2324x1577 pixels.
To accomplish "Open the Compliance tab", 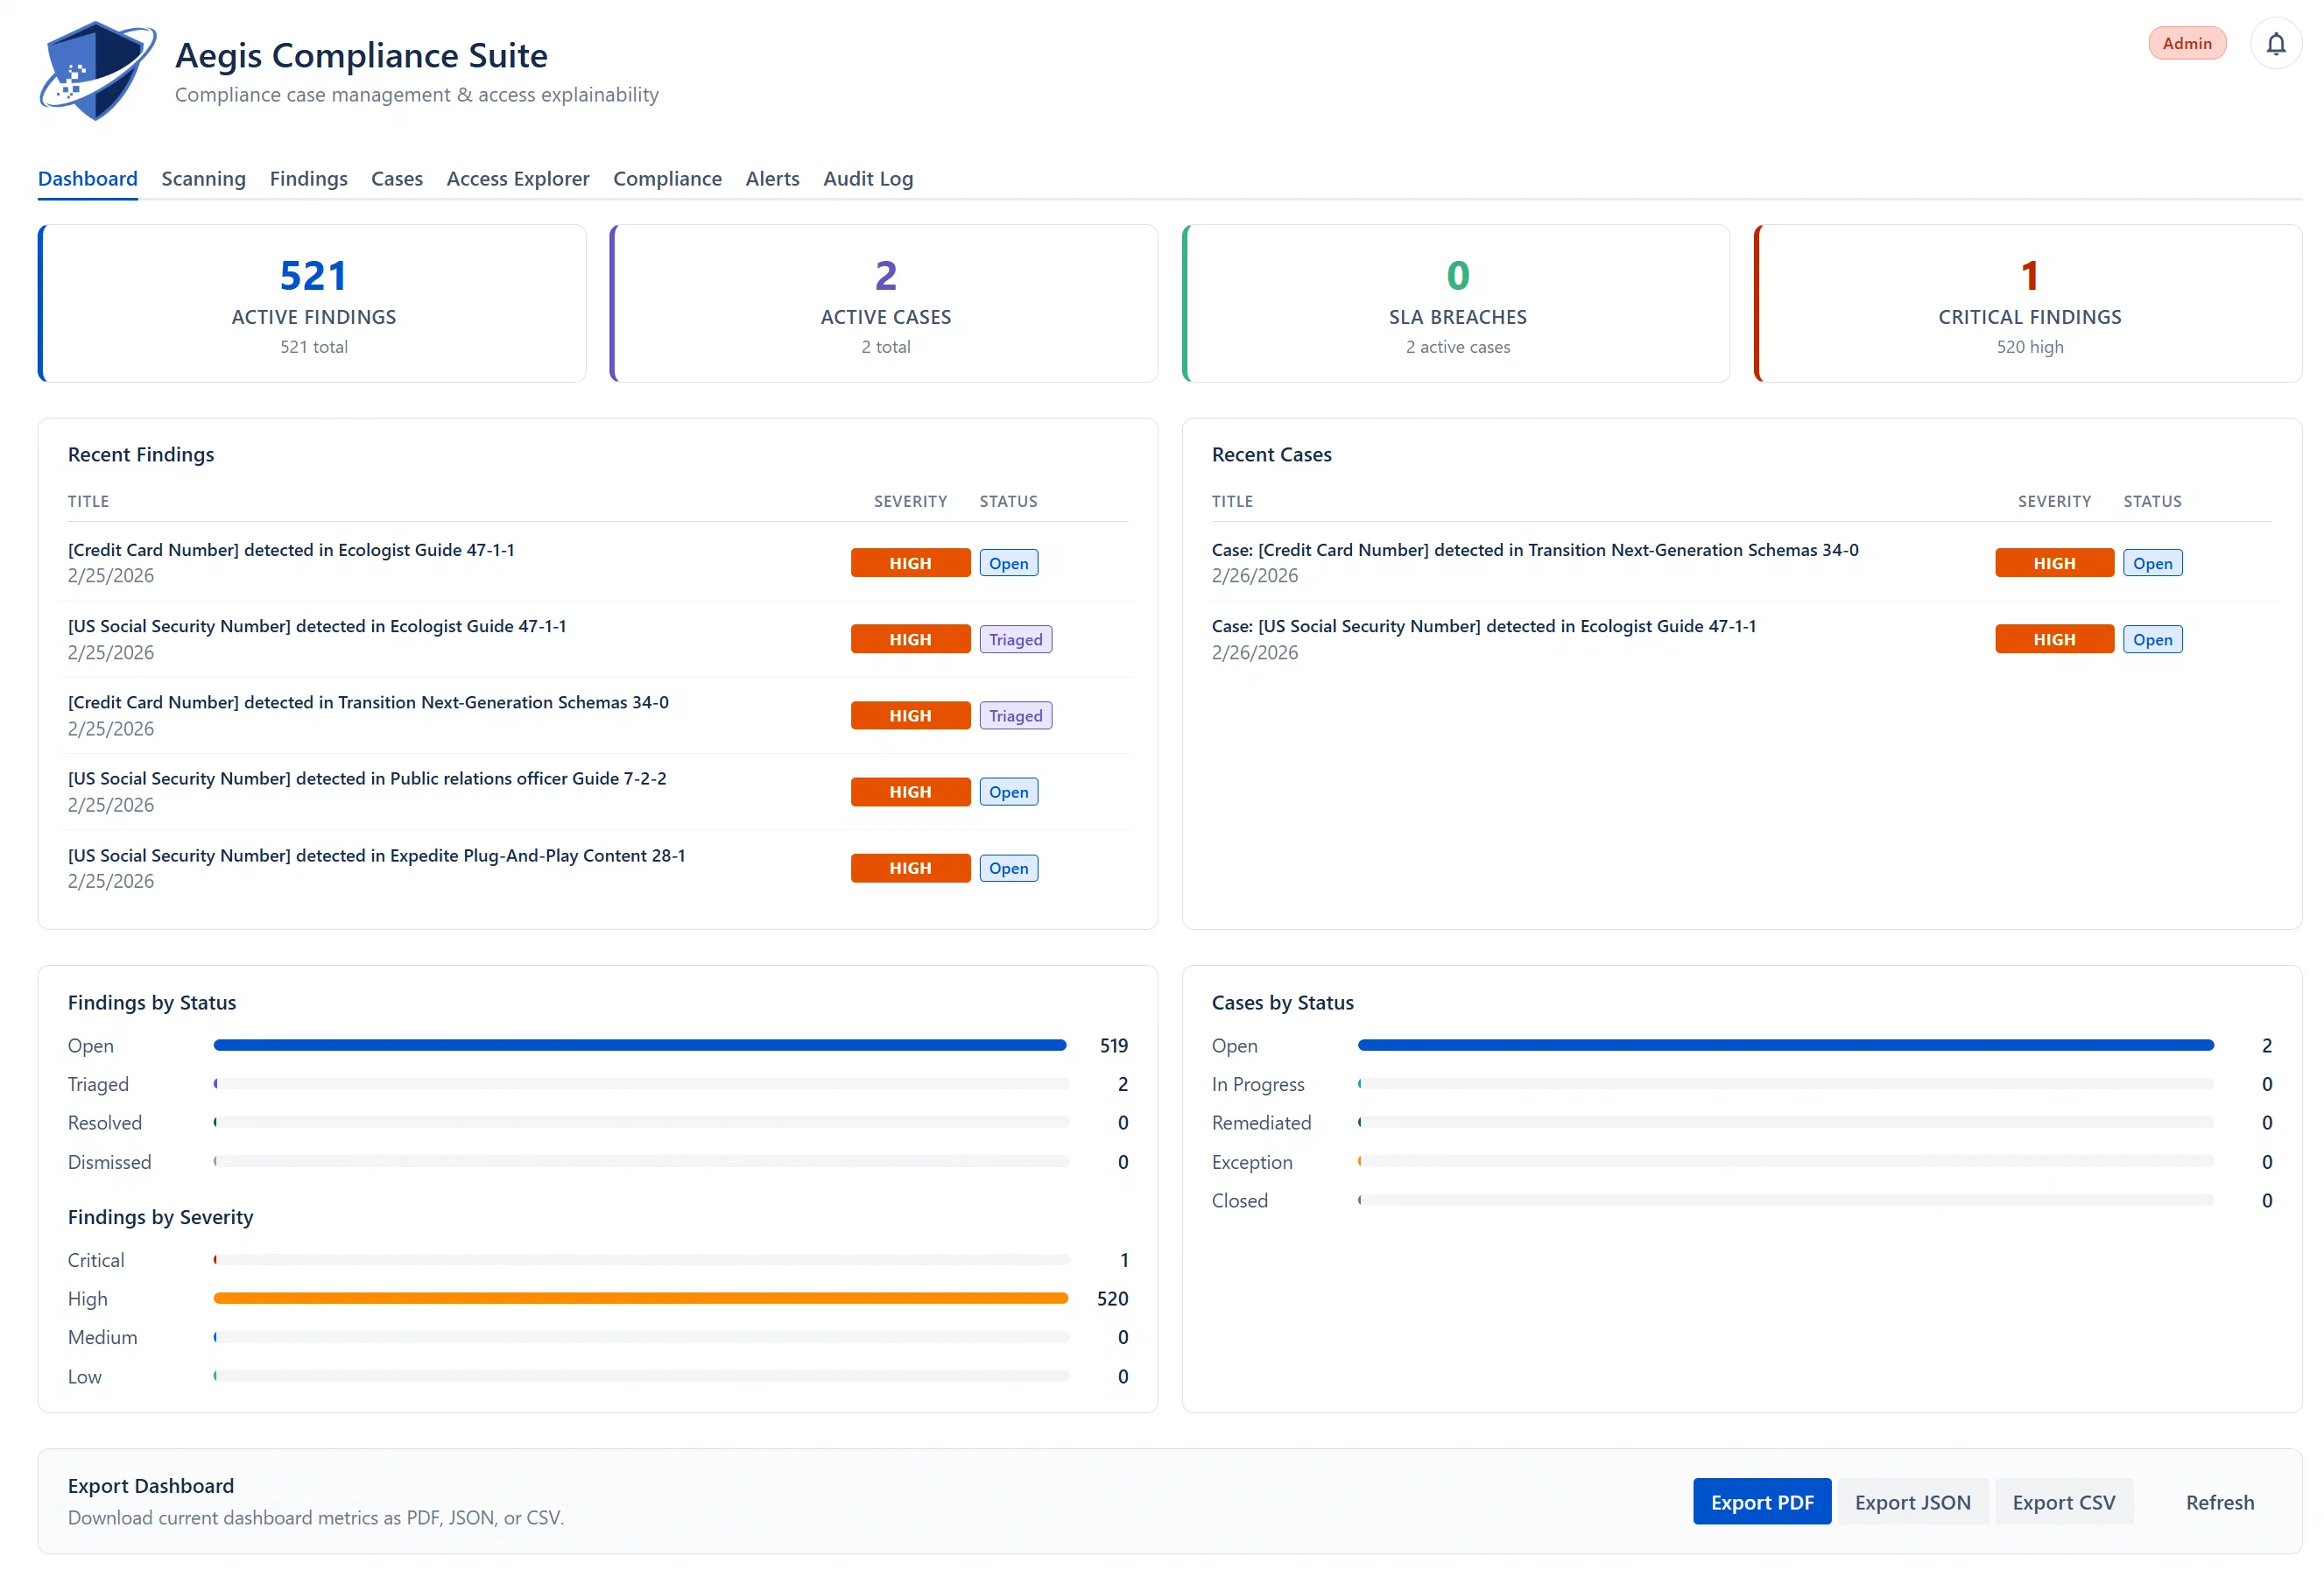I will (x=667, y=179).
